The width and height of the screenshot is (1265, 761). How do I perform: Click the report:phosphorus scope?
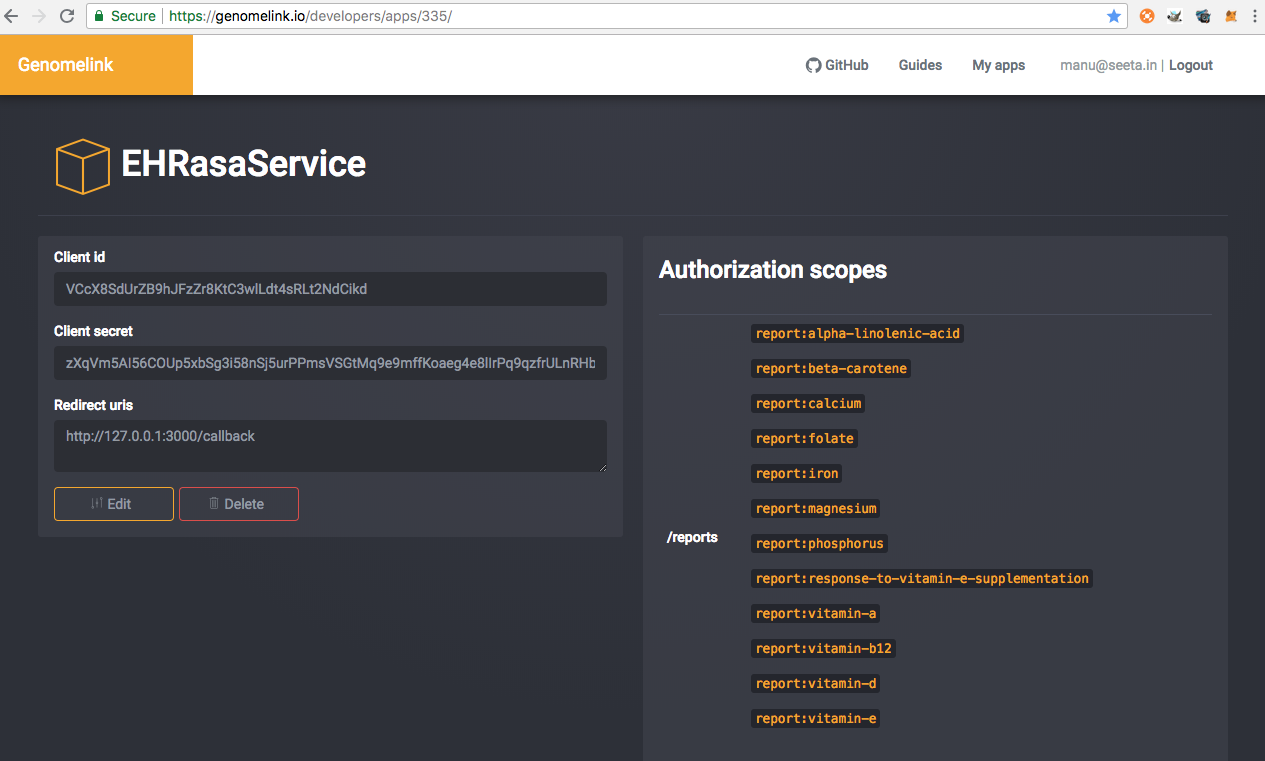[820, 544]
